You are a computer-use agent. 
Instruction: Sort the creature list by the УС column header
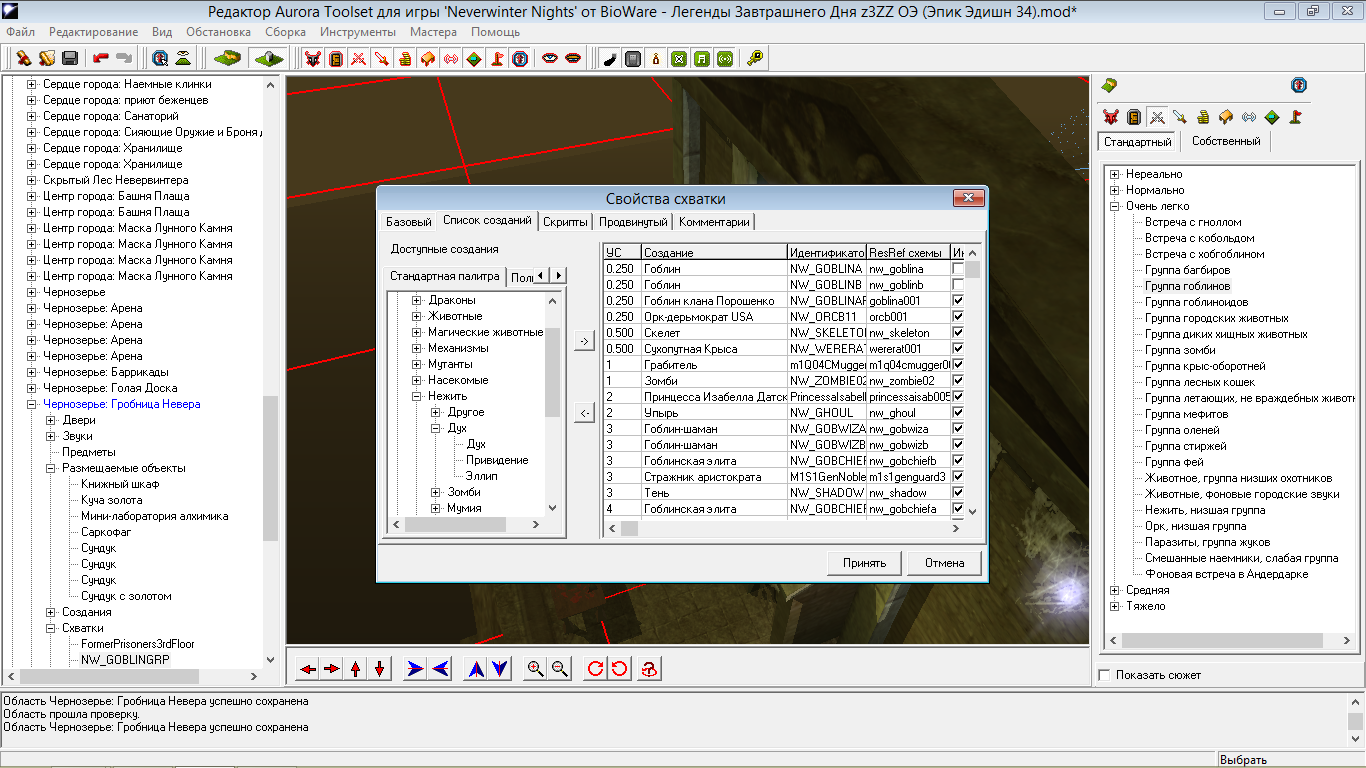coord(621,253)
